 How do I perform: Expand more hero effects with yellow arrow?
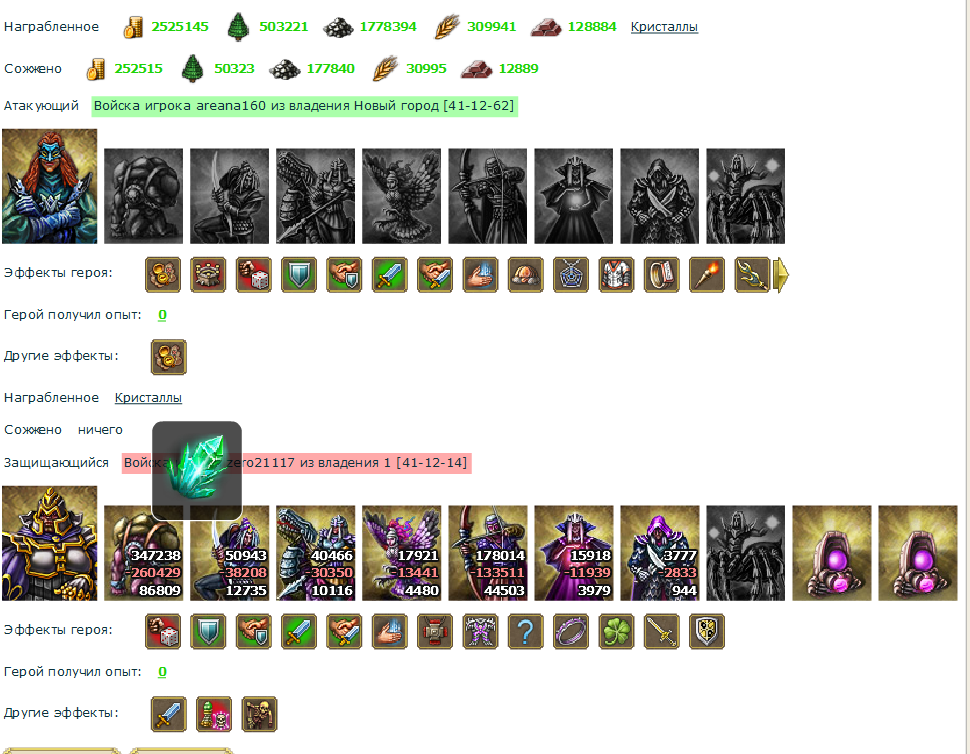coord(781,275)
